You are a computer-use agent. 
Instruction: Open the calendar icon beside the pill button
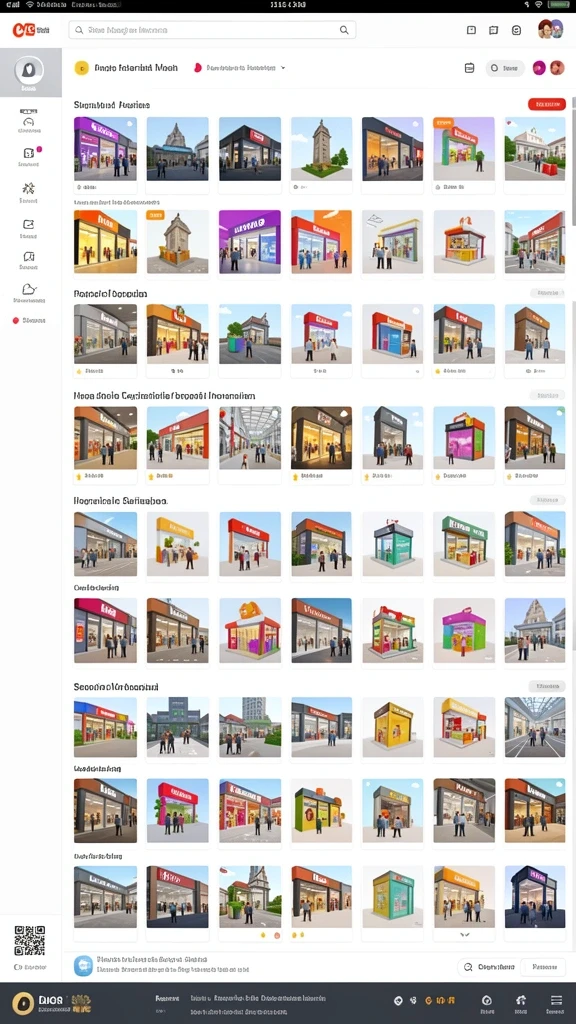click(x=469, y=67)
